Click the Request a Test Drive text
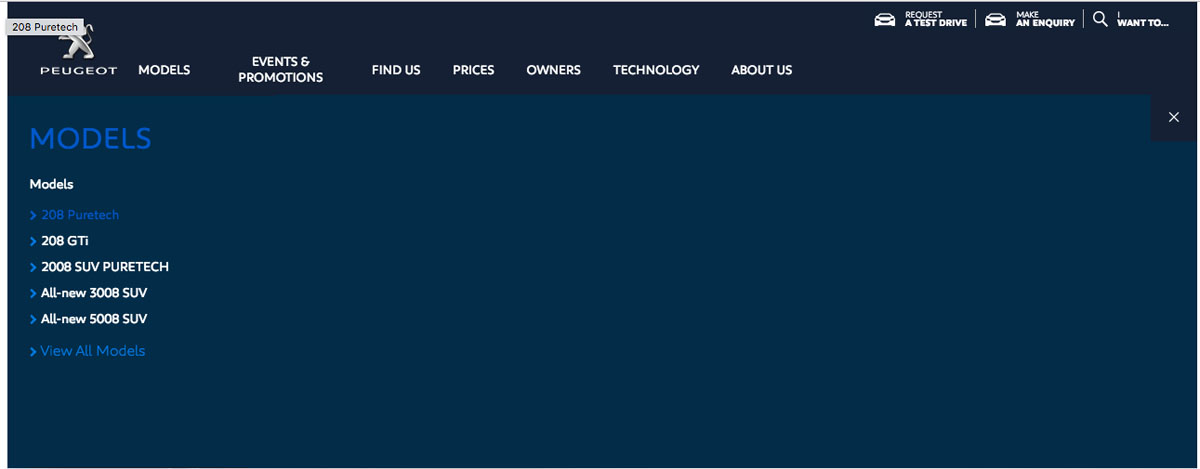Viewport: 1200px width, 469px height. 935,20
